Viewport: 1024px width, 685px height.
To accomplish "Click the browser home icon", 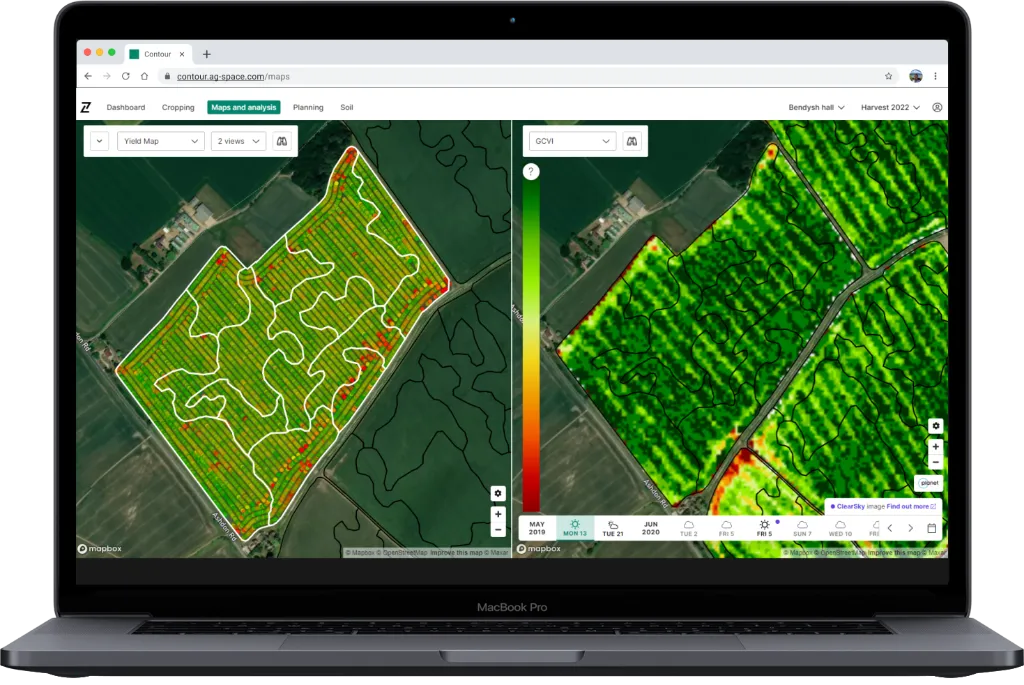I will [x=144, y=76].
